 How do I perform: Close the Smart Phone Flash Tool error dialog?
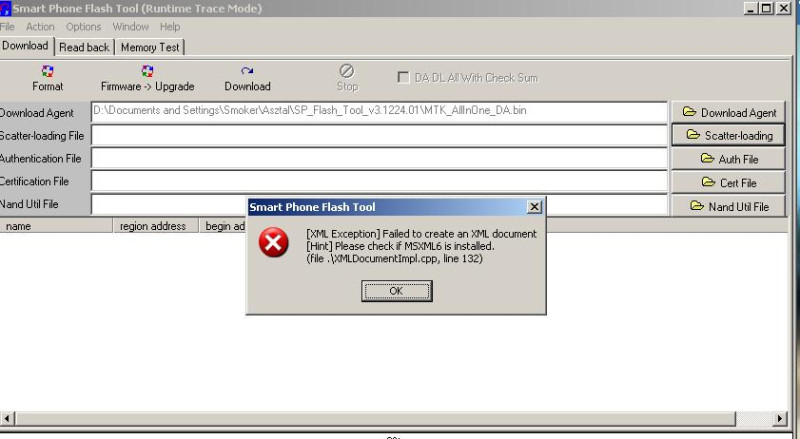pos(534,207)
